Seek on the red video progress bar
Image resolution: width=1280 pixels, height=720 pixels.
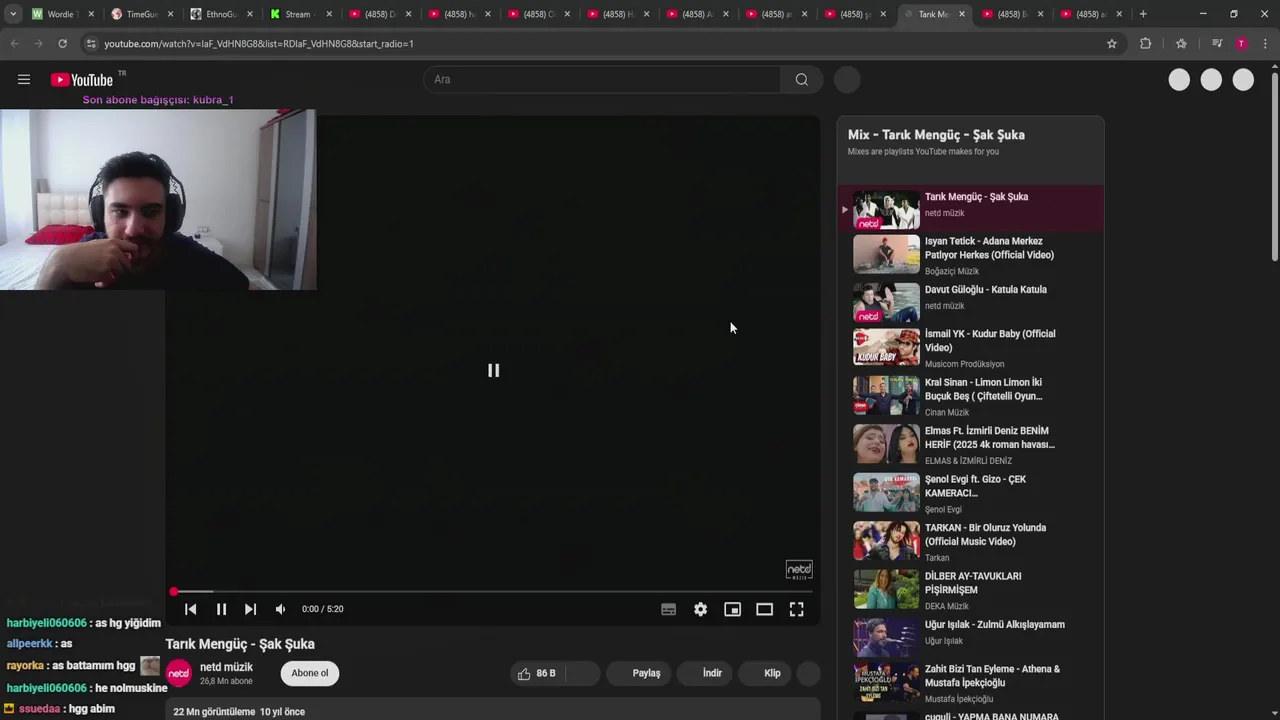493,592
